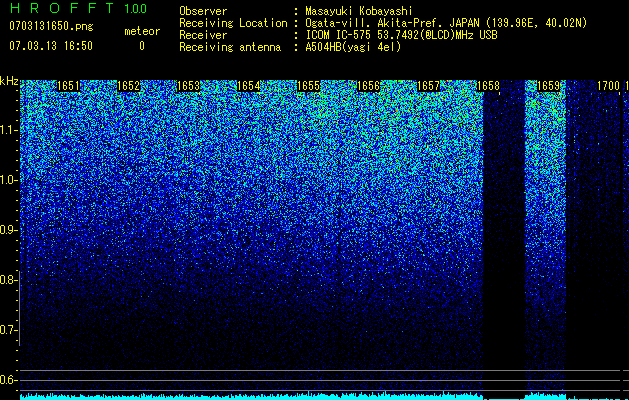The width and height of the screenshot is (629, 400).
Task: Select the file name 0703131650.png
Action: (51, 26)
